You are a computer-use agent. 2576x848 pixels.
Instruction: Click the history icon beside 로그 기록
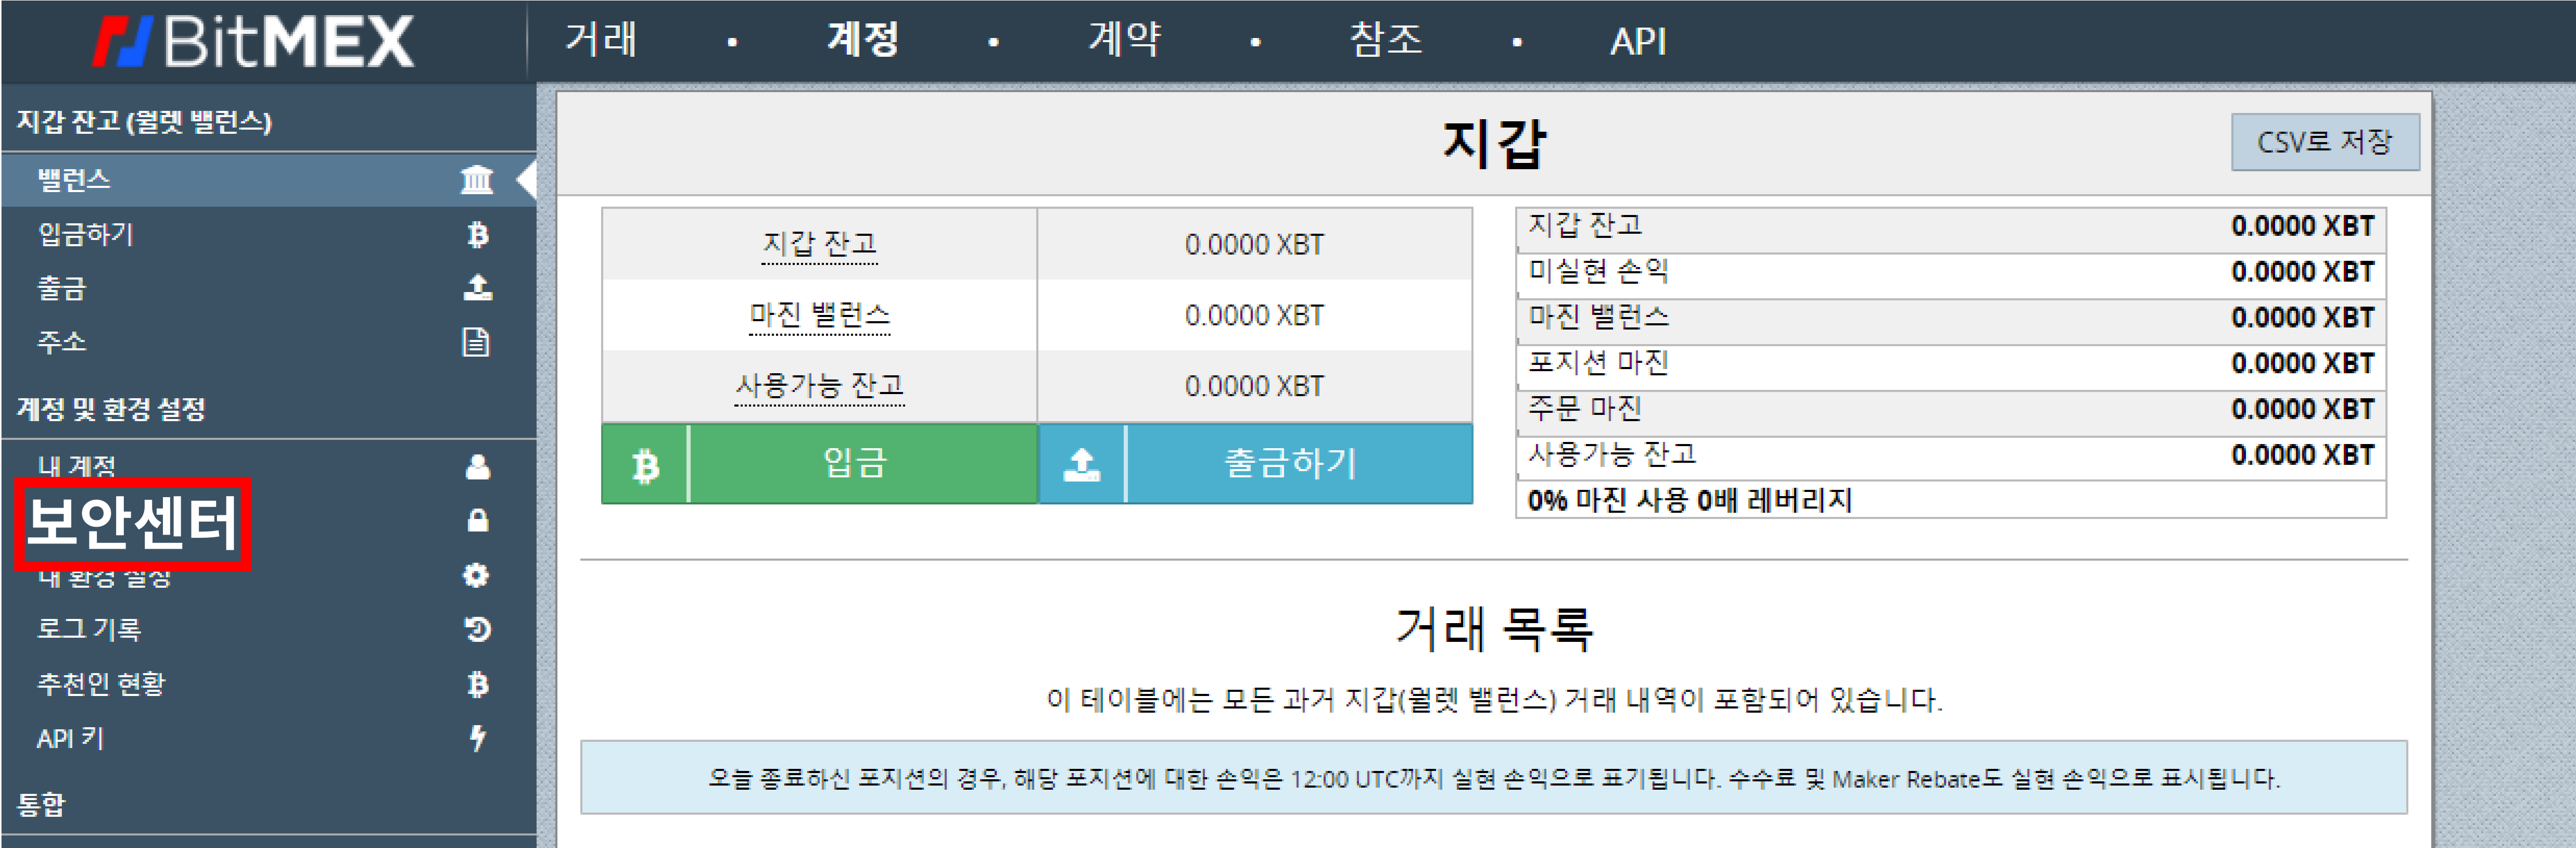(x=477, y=629)
